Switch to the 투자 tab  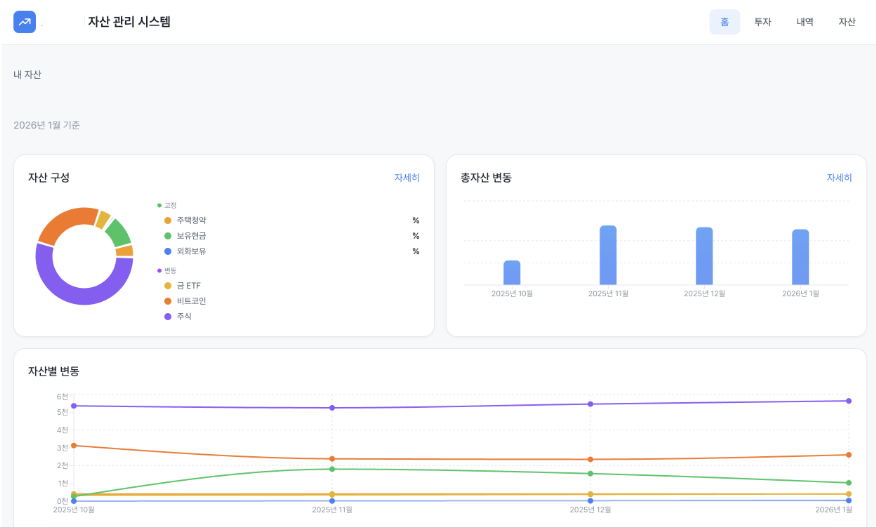(x=763, y=22)
